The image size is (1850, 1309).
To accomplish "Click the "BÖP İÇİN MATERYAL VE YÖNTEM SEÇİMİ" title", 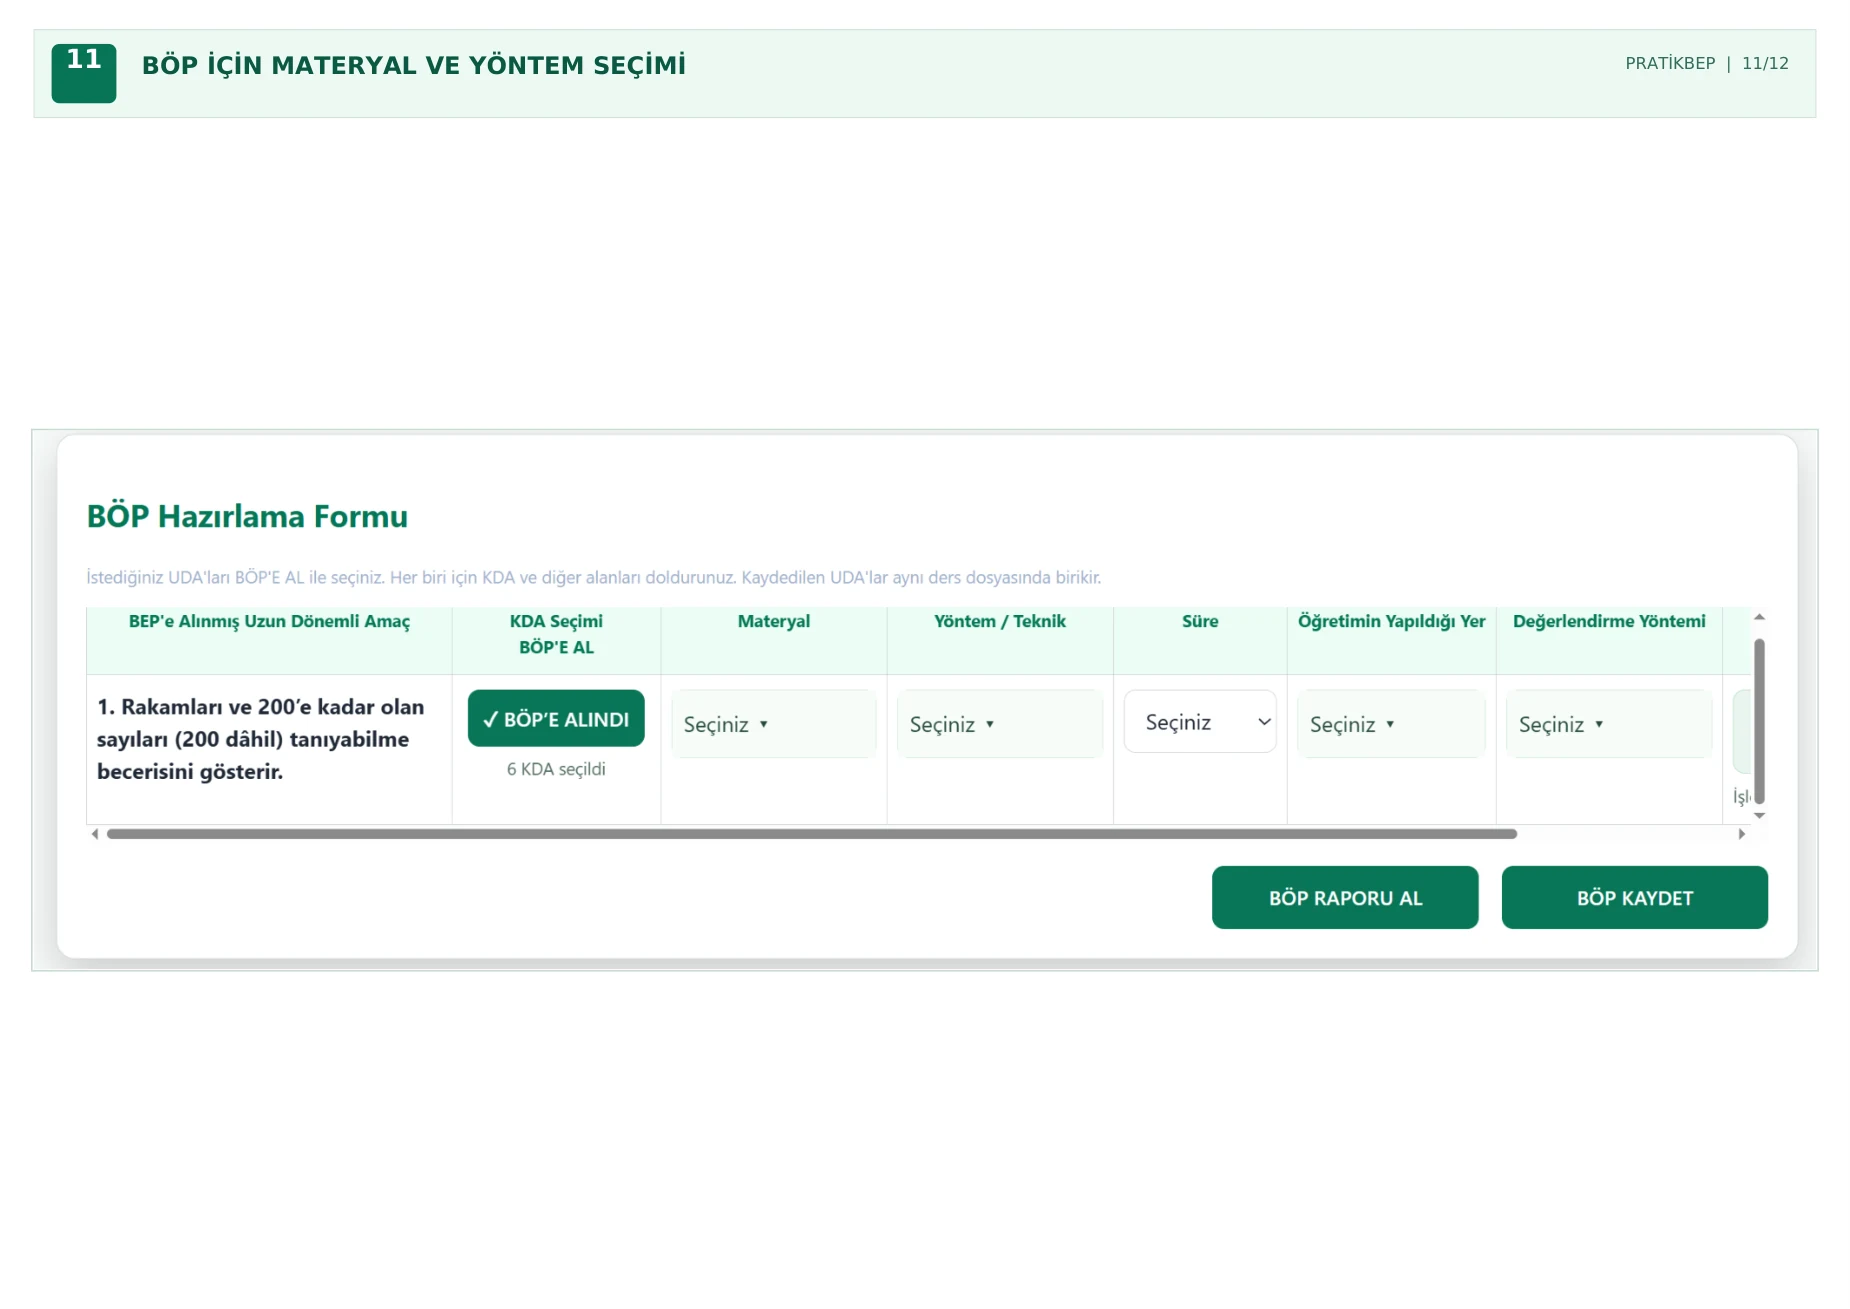I will [414, 65].
